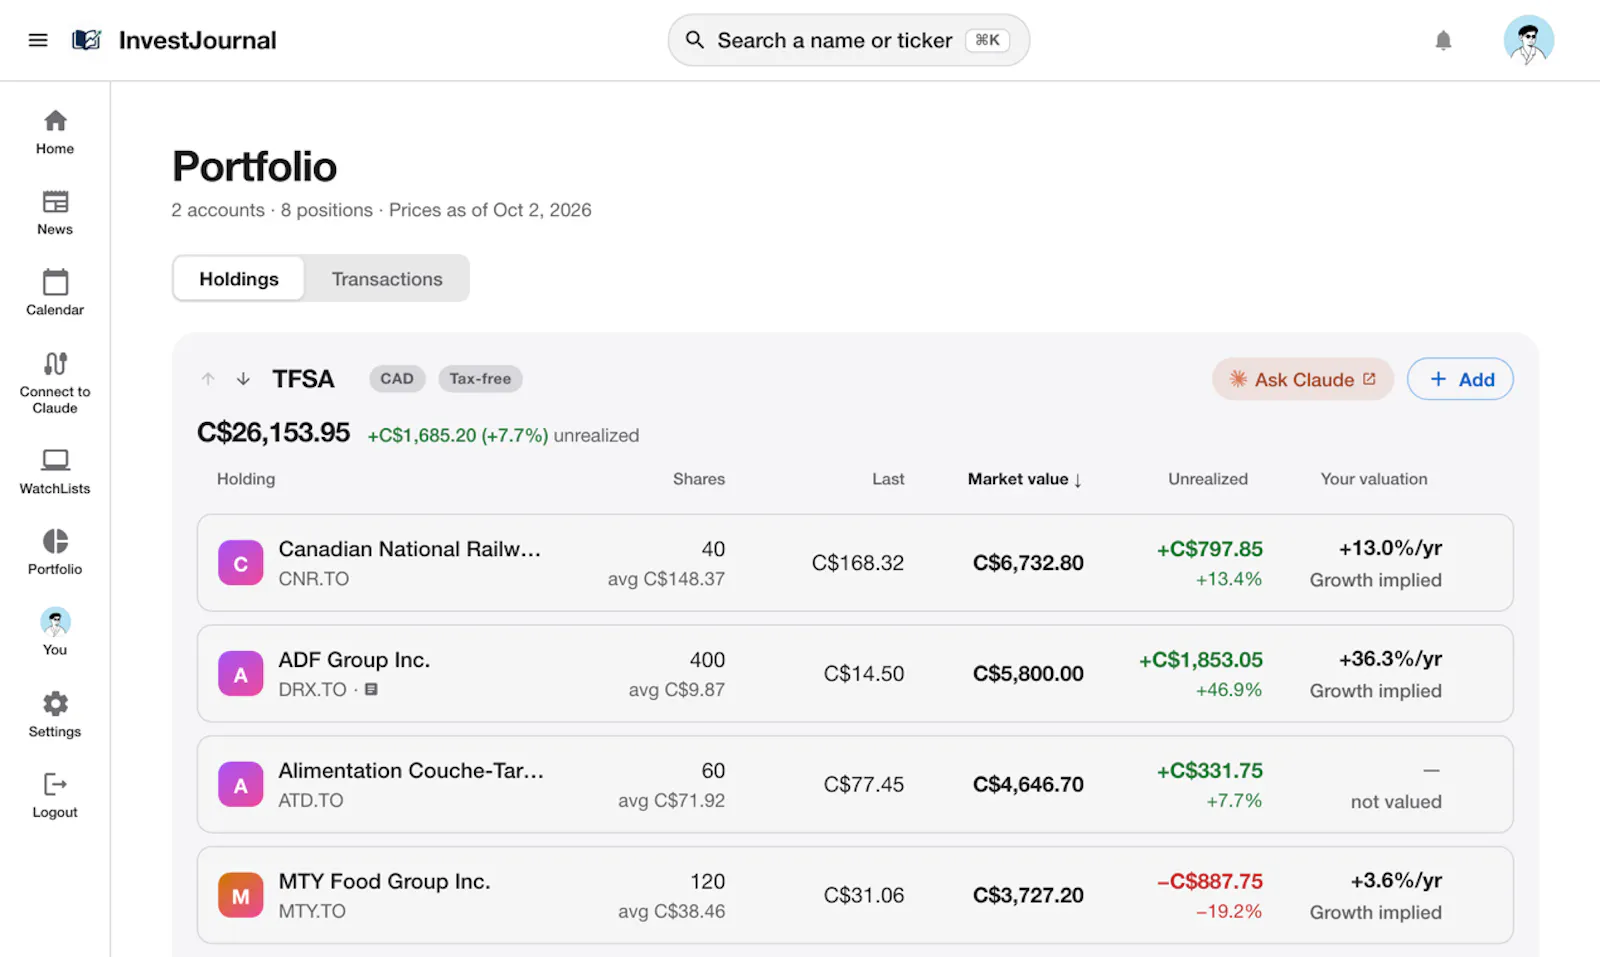Click the Tax-free badge
The height and width of the screenshot is (957, 1600).
[x=480, y=379]
